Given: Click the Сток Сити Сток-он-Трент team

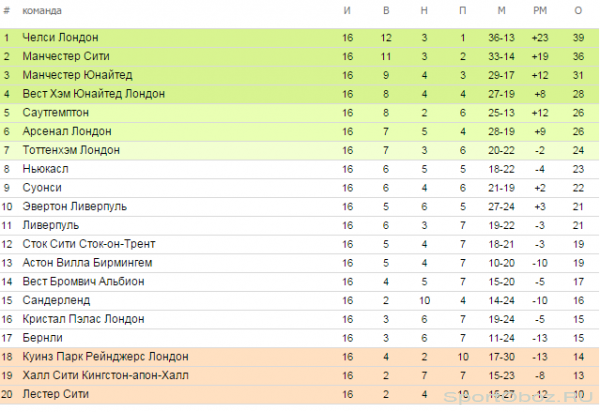Looking at the screenshot, I should click(89, 244).
